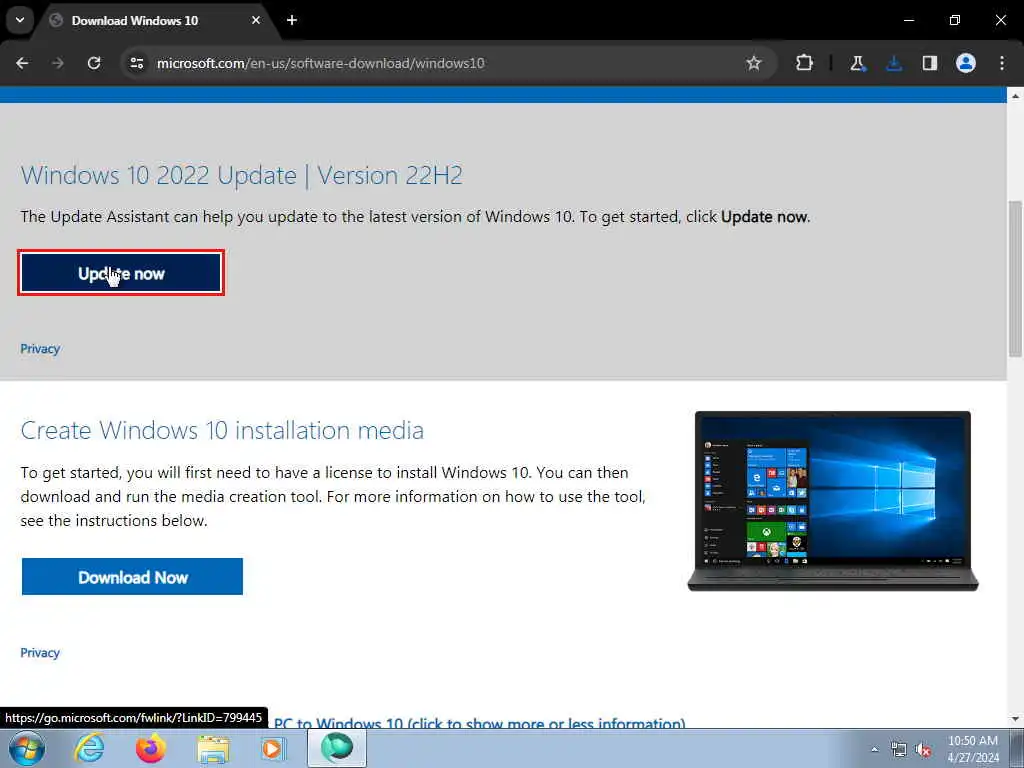
Task: Open the Extensions puzzle icon
Action: [x=805, y=63]
